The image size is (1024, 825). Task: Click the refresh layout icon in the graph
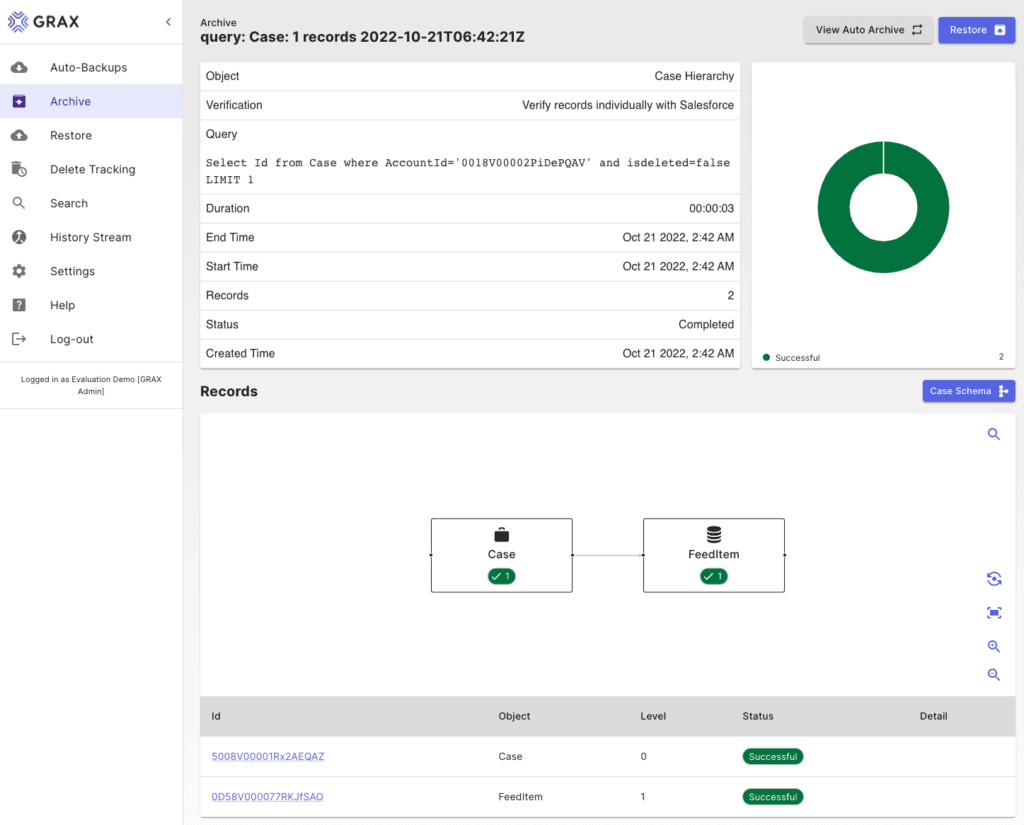tap(994, 579)
